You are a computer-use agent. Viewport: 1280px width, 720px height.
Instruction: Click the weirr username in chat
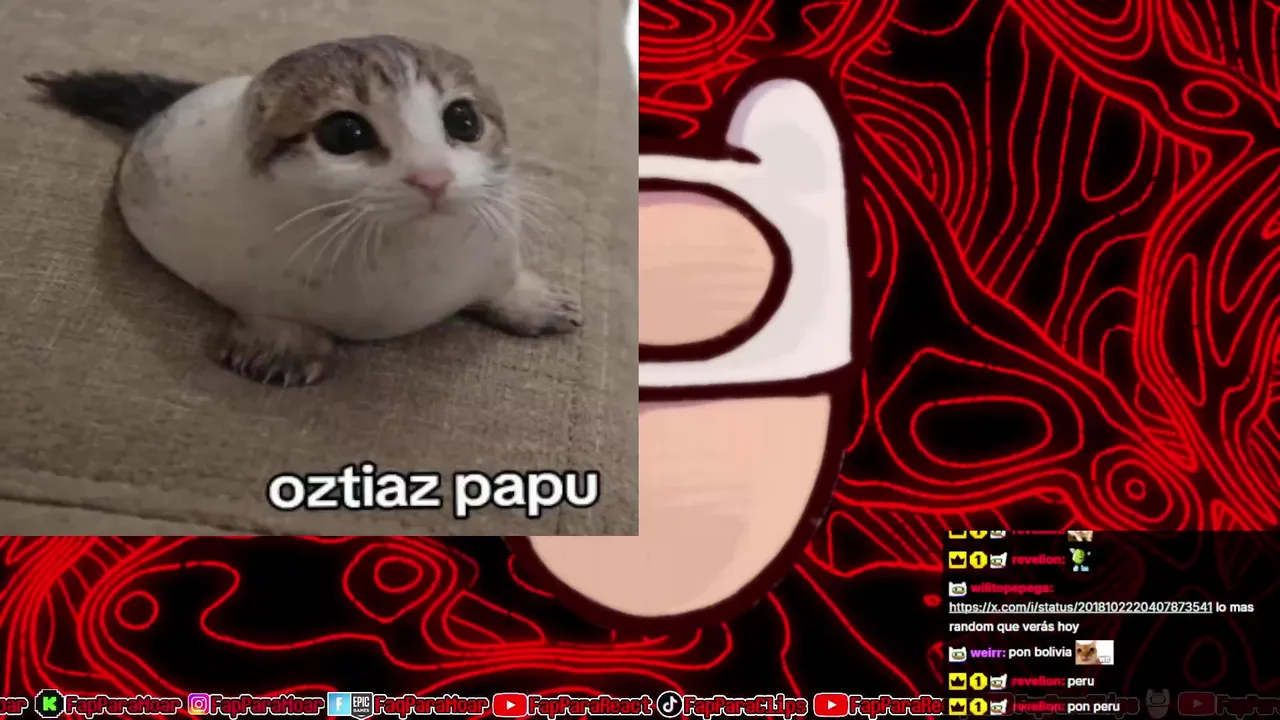coord(987,653)
